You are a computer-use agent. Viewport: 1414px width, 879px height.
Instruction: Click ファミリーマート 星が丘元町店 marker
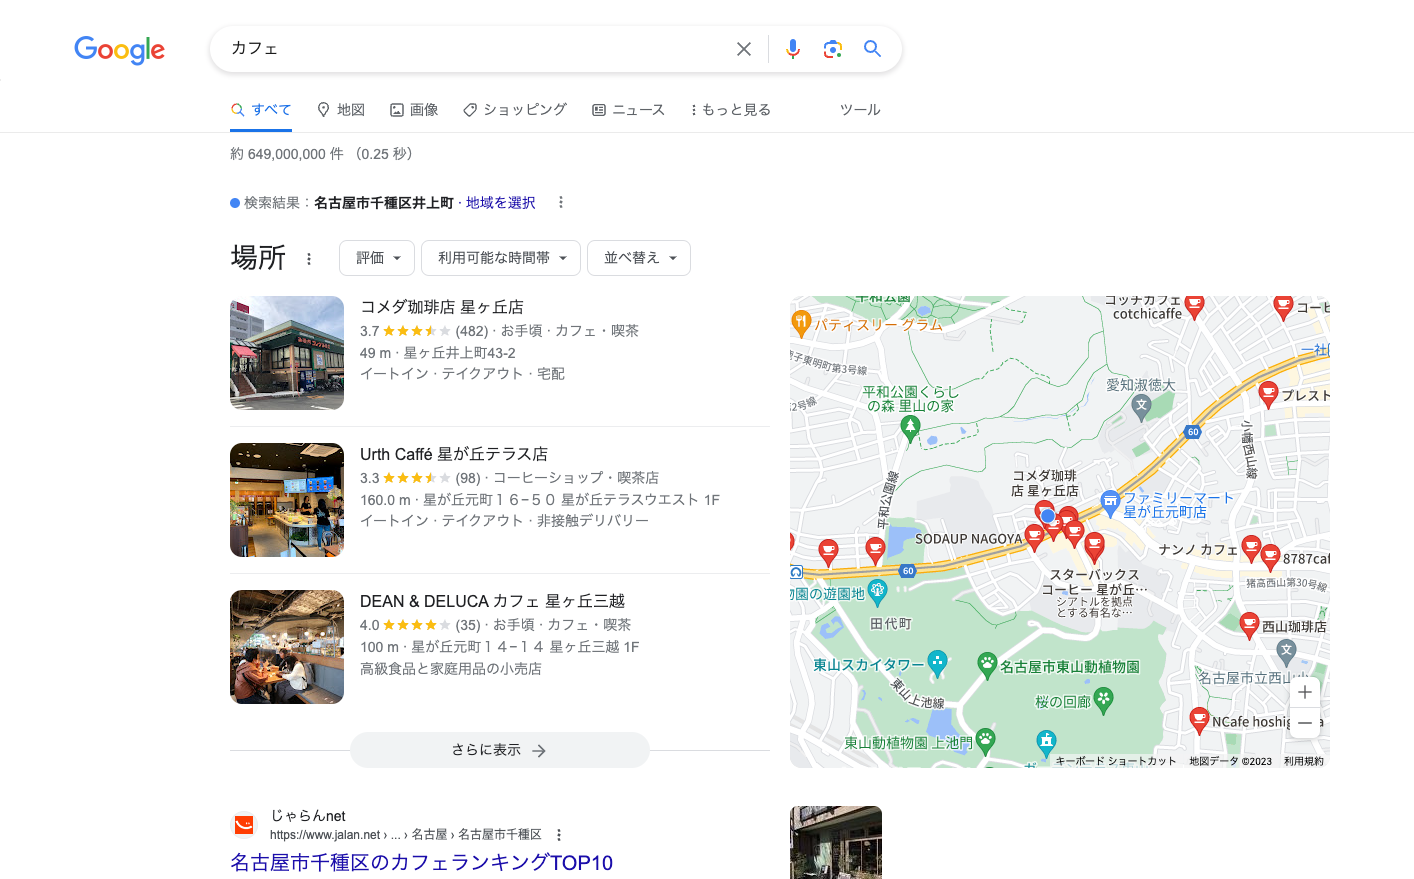[1110, 503]
